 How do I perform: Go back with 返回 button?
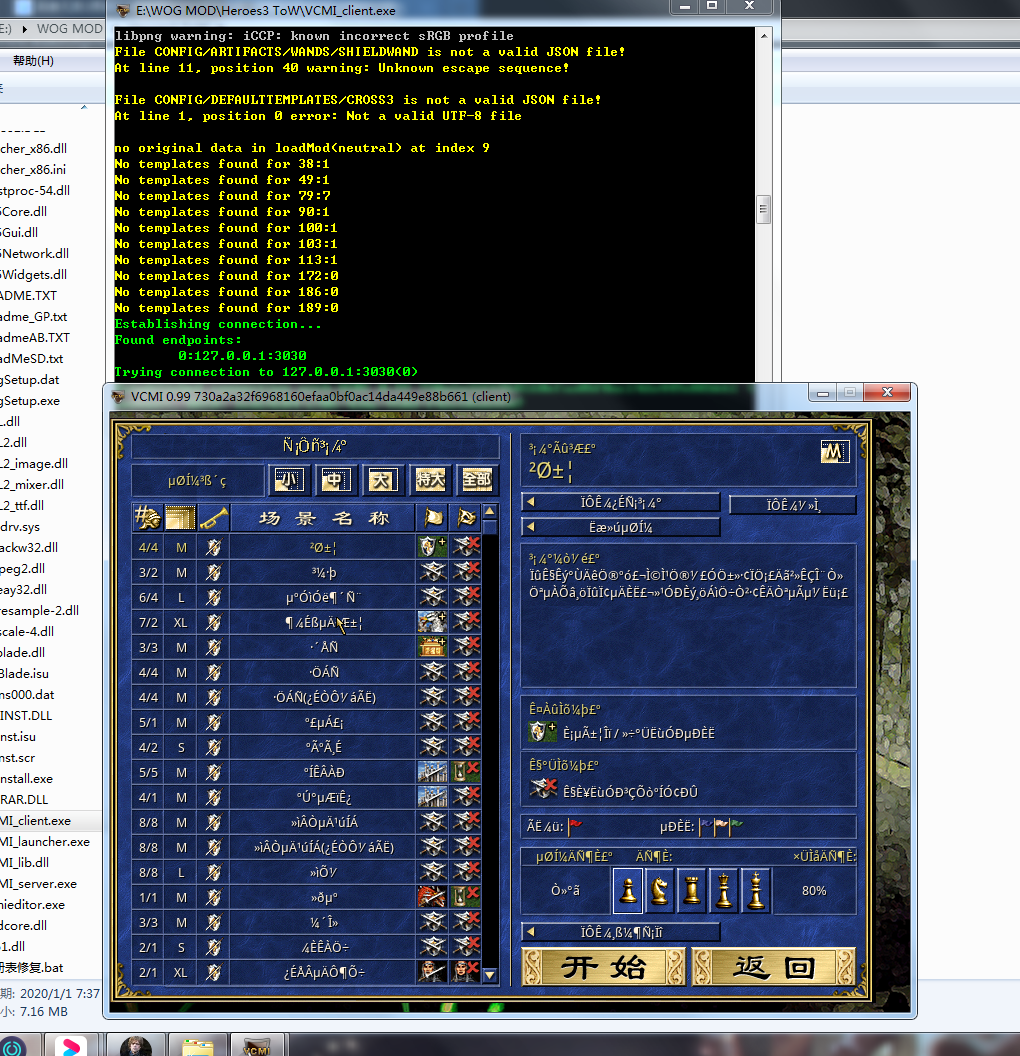click(774, 967)
